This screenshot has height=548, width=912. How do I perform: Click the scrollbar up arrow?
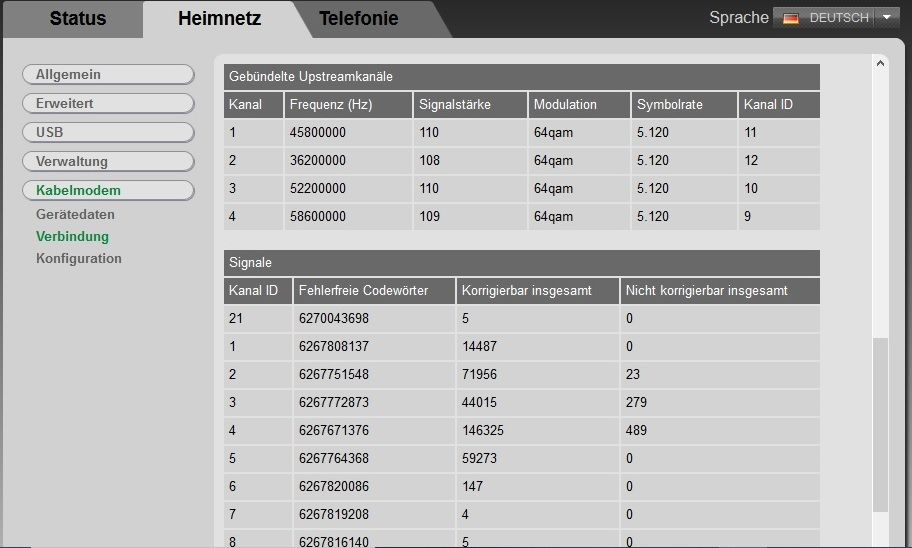(880, 63)
